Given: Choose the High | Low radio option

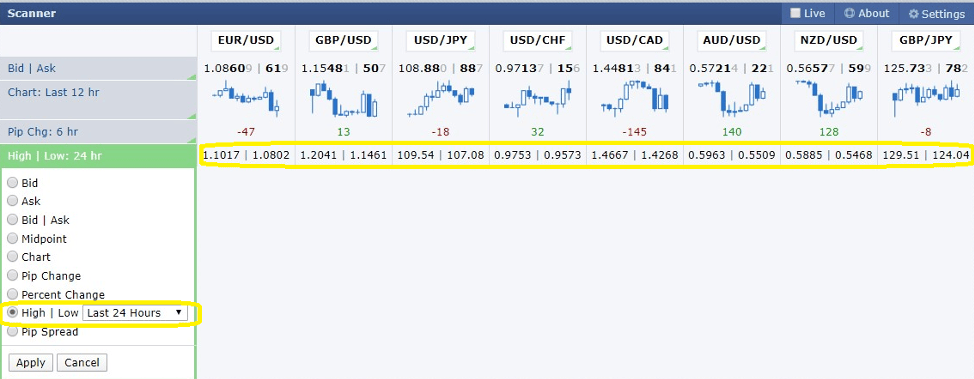Looking at the screenshot, I should [x=12, y=313].
